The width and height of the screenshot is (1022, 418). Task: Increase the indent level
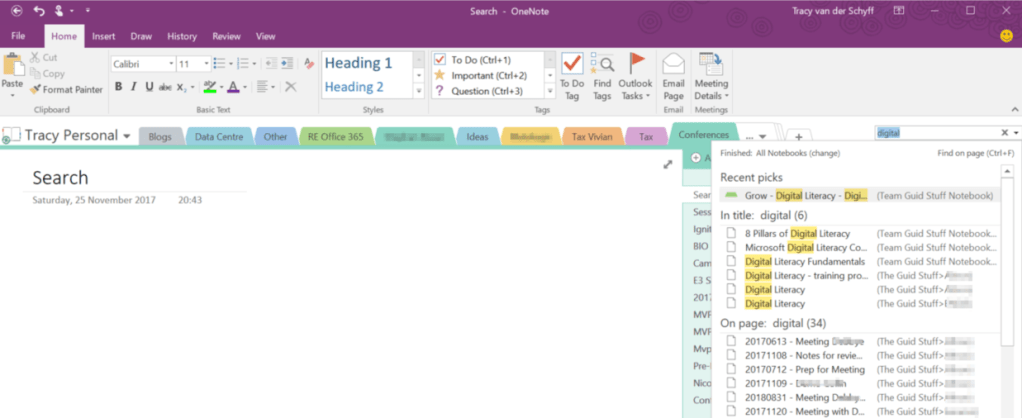point(287,63)
